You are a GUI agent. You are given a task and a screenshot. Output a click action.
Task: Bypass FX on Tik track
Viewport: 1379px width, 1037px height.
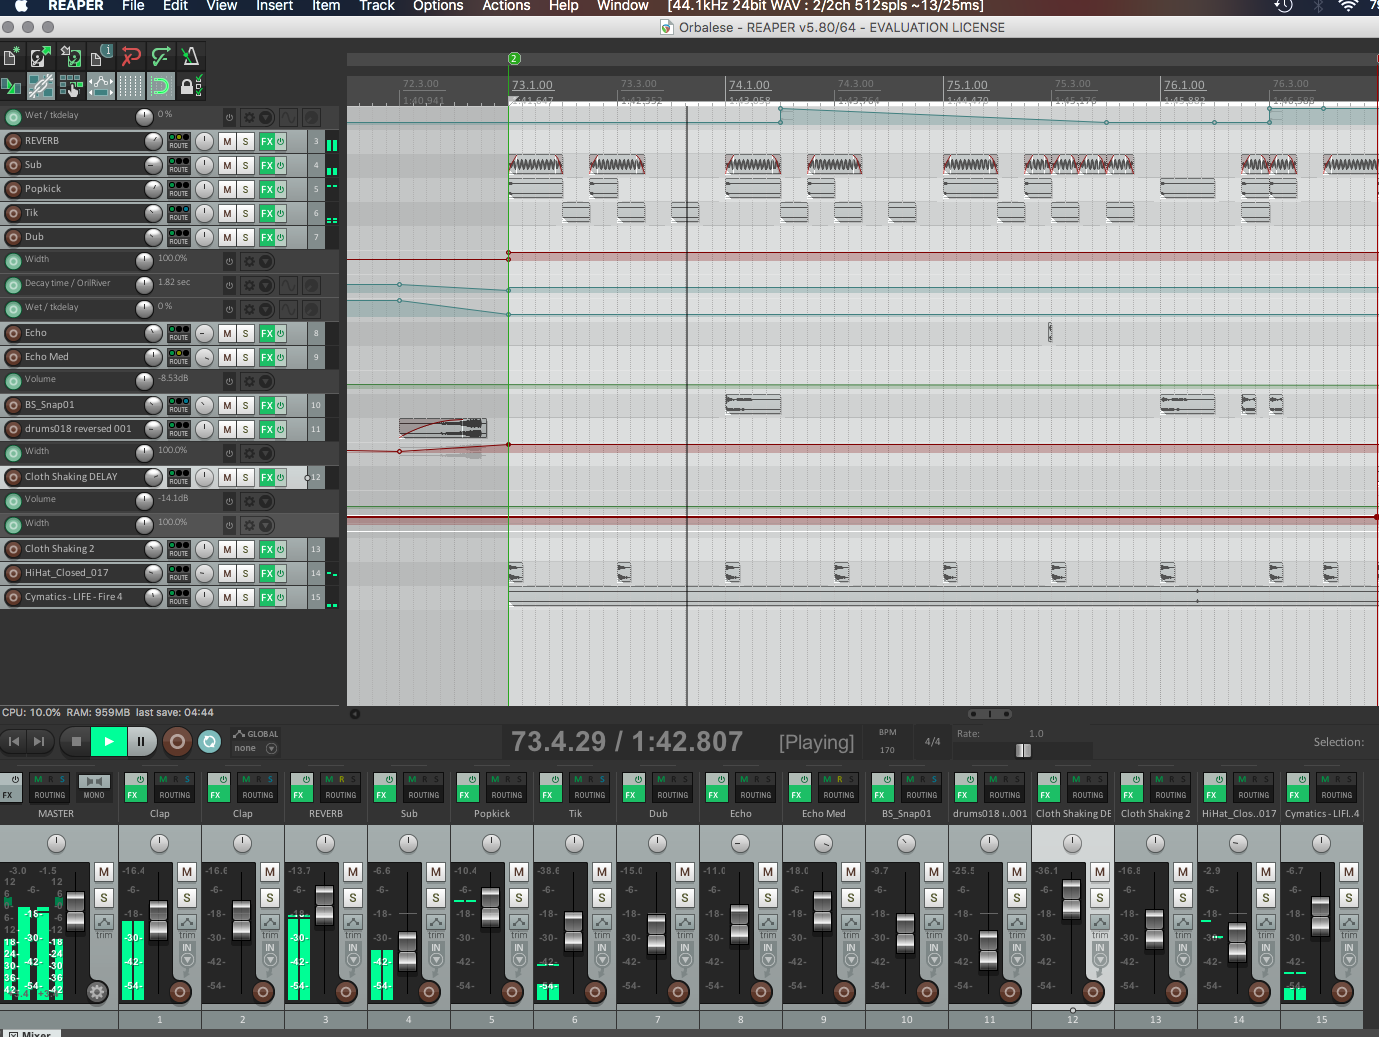(280, 213)
